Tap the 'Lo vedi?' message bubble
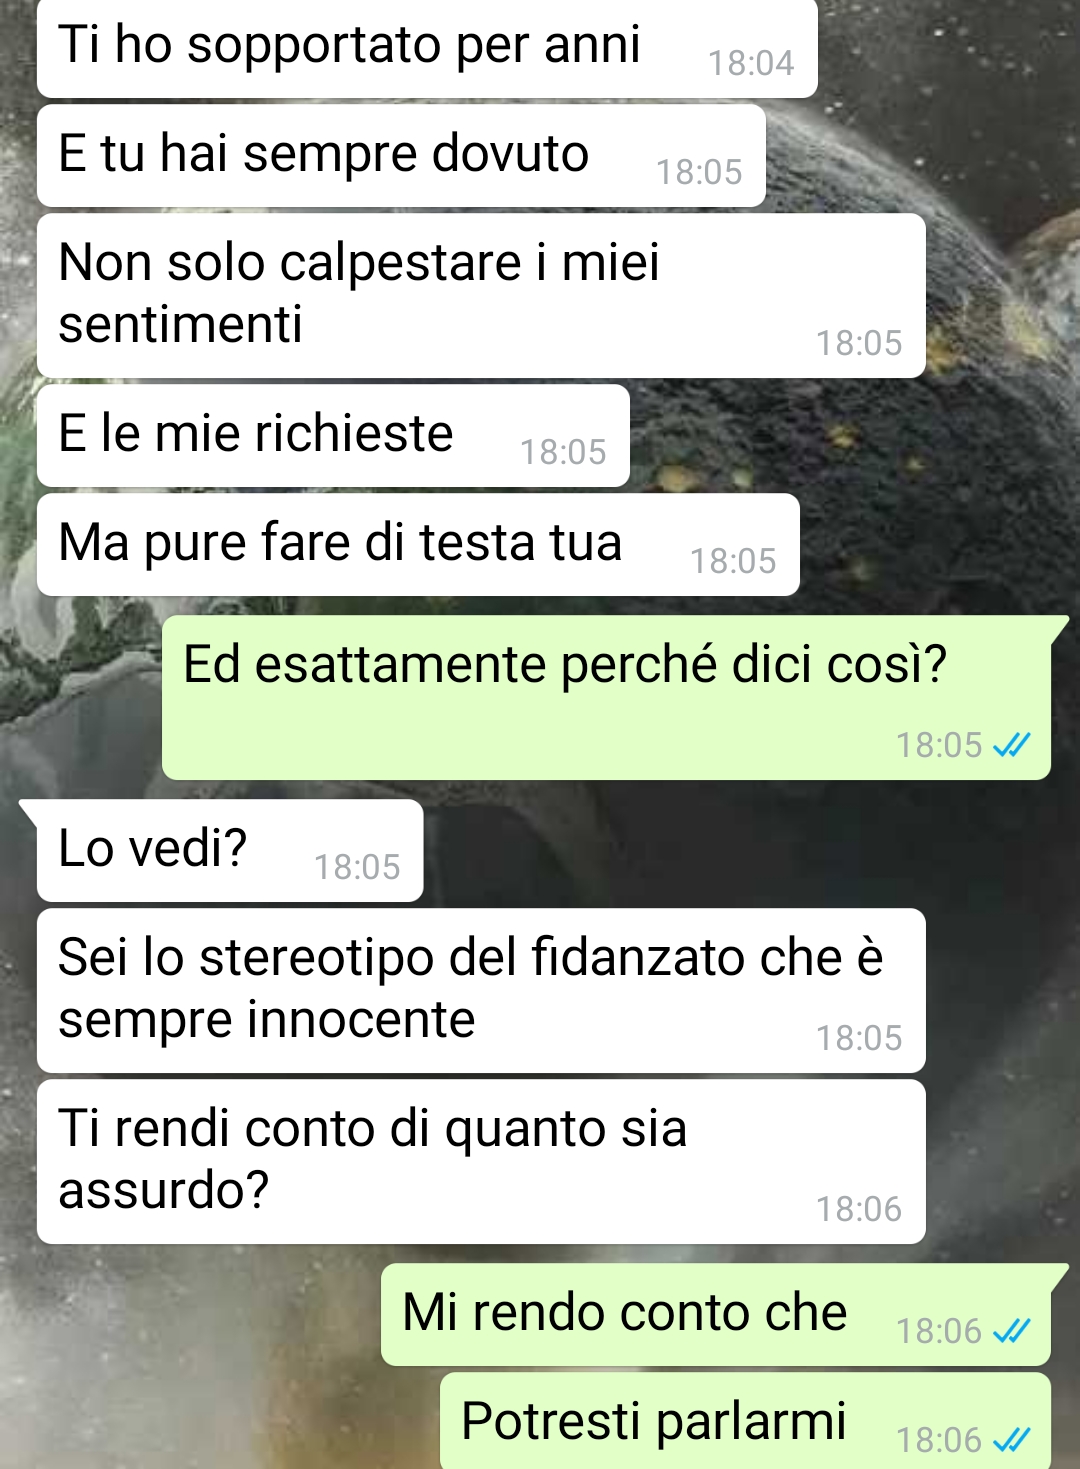Viewport: 1080px width, 1469px height. (x=230, y=851)
